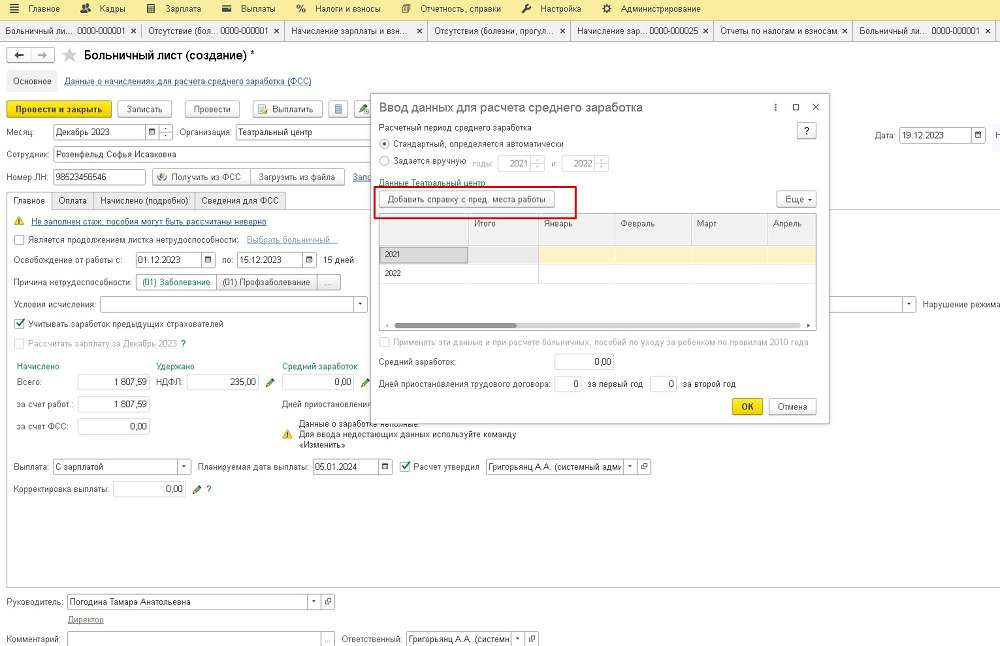Open calendar picker for the Дата field

[x=977, y=135]
